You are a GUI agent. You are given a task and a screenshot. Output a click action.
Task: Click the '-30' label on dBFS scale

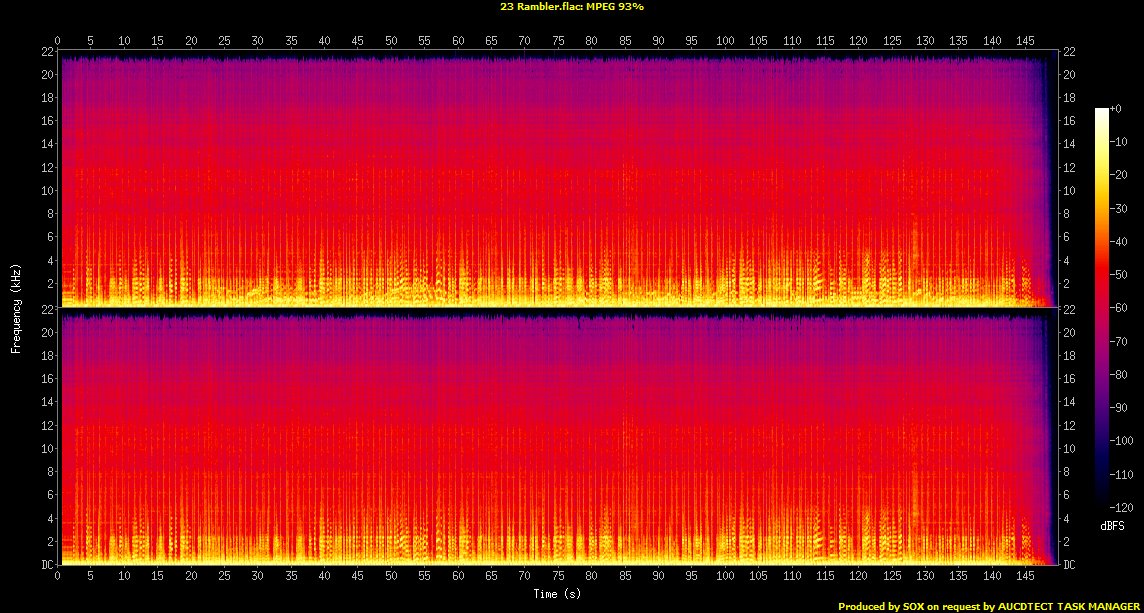click(1119, 207)
